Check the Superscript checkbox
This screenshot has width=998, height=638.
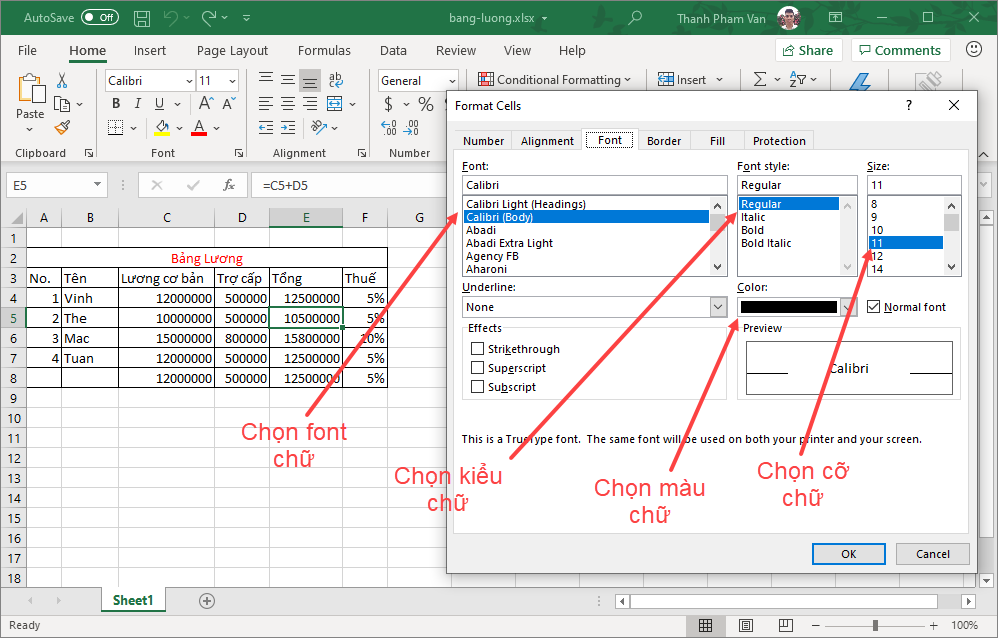(477, 367)
